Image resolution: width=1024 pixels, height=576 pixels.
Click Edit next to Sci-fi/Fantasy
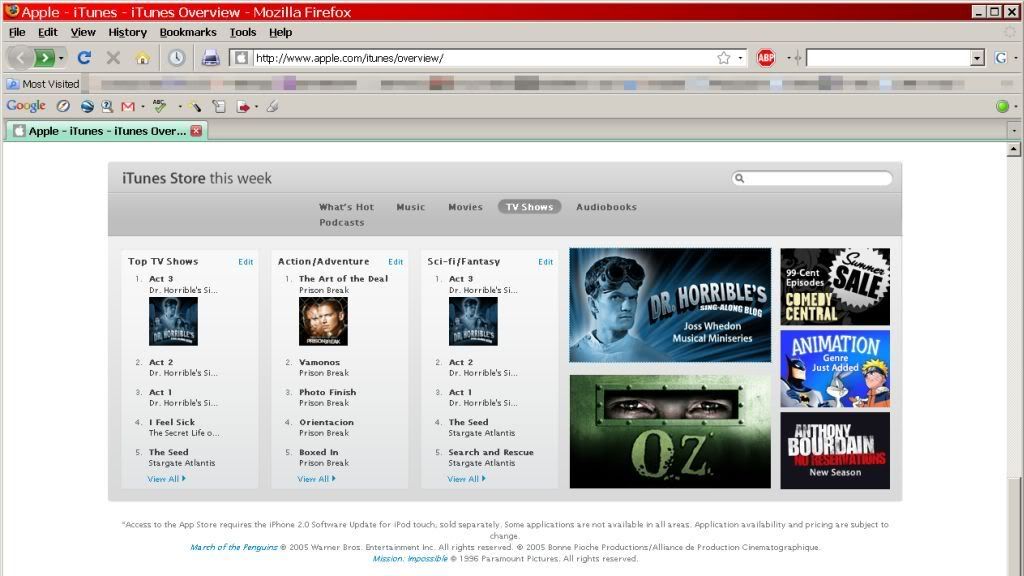click(545, 262)
